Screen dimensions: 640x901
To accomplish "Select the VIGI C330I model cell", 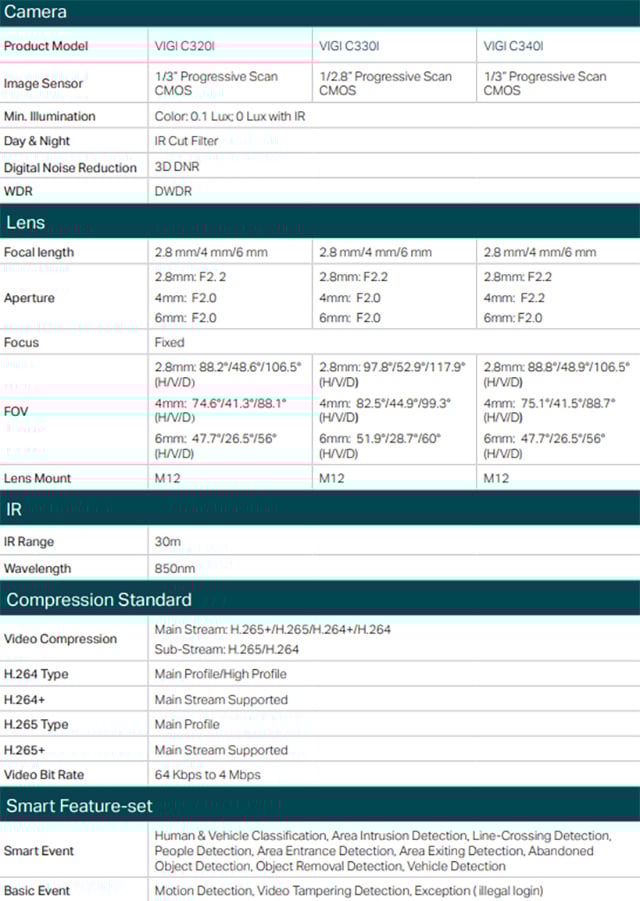I will point(394,46).
